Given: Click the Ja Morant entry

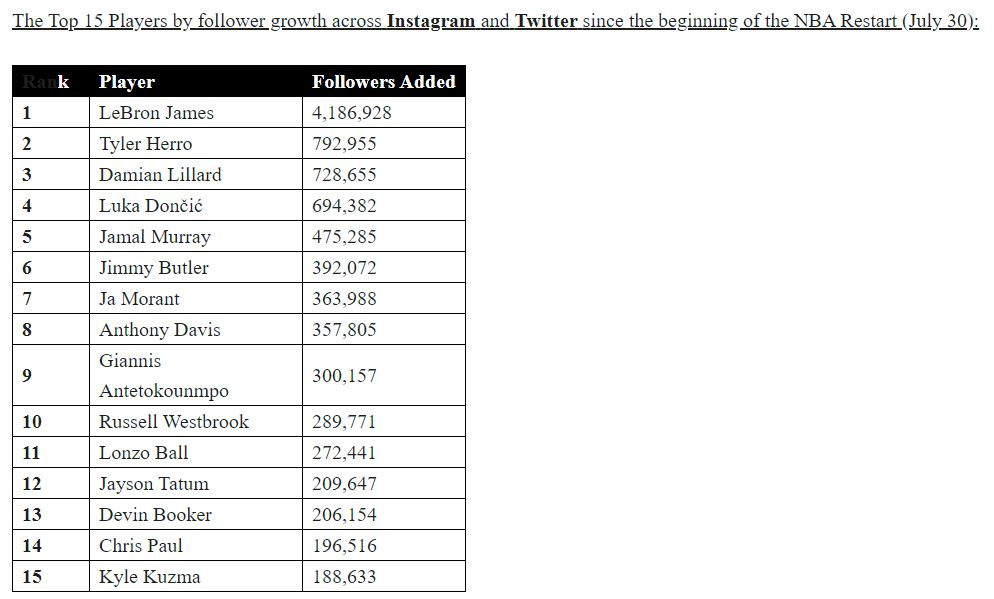Looking at the screenshot, I should coord(139,299).
